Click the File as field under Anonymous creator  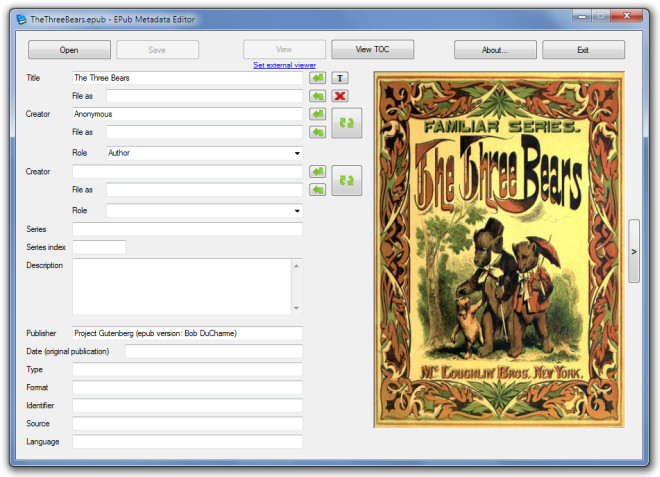pos(204,132)
